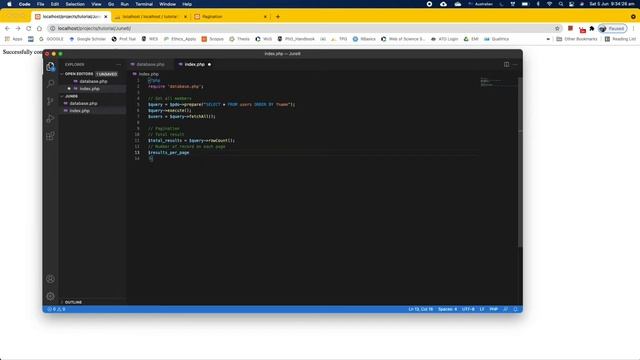This screenshot has width=640, height=360.
Task: Open index.php in JUNE6 folder
Action: tap(79, 111)
